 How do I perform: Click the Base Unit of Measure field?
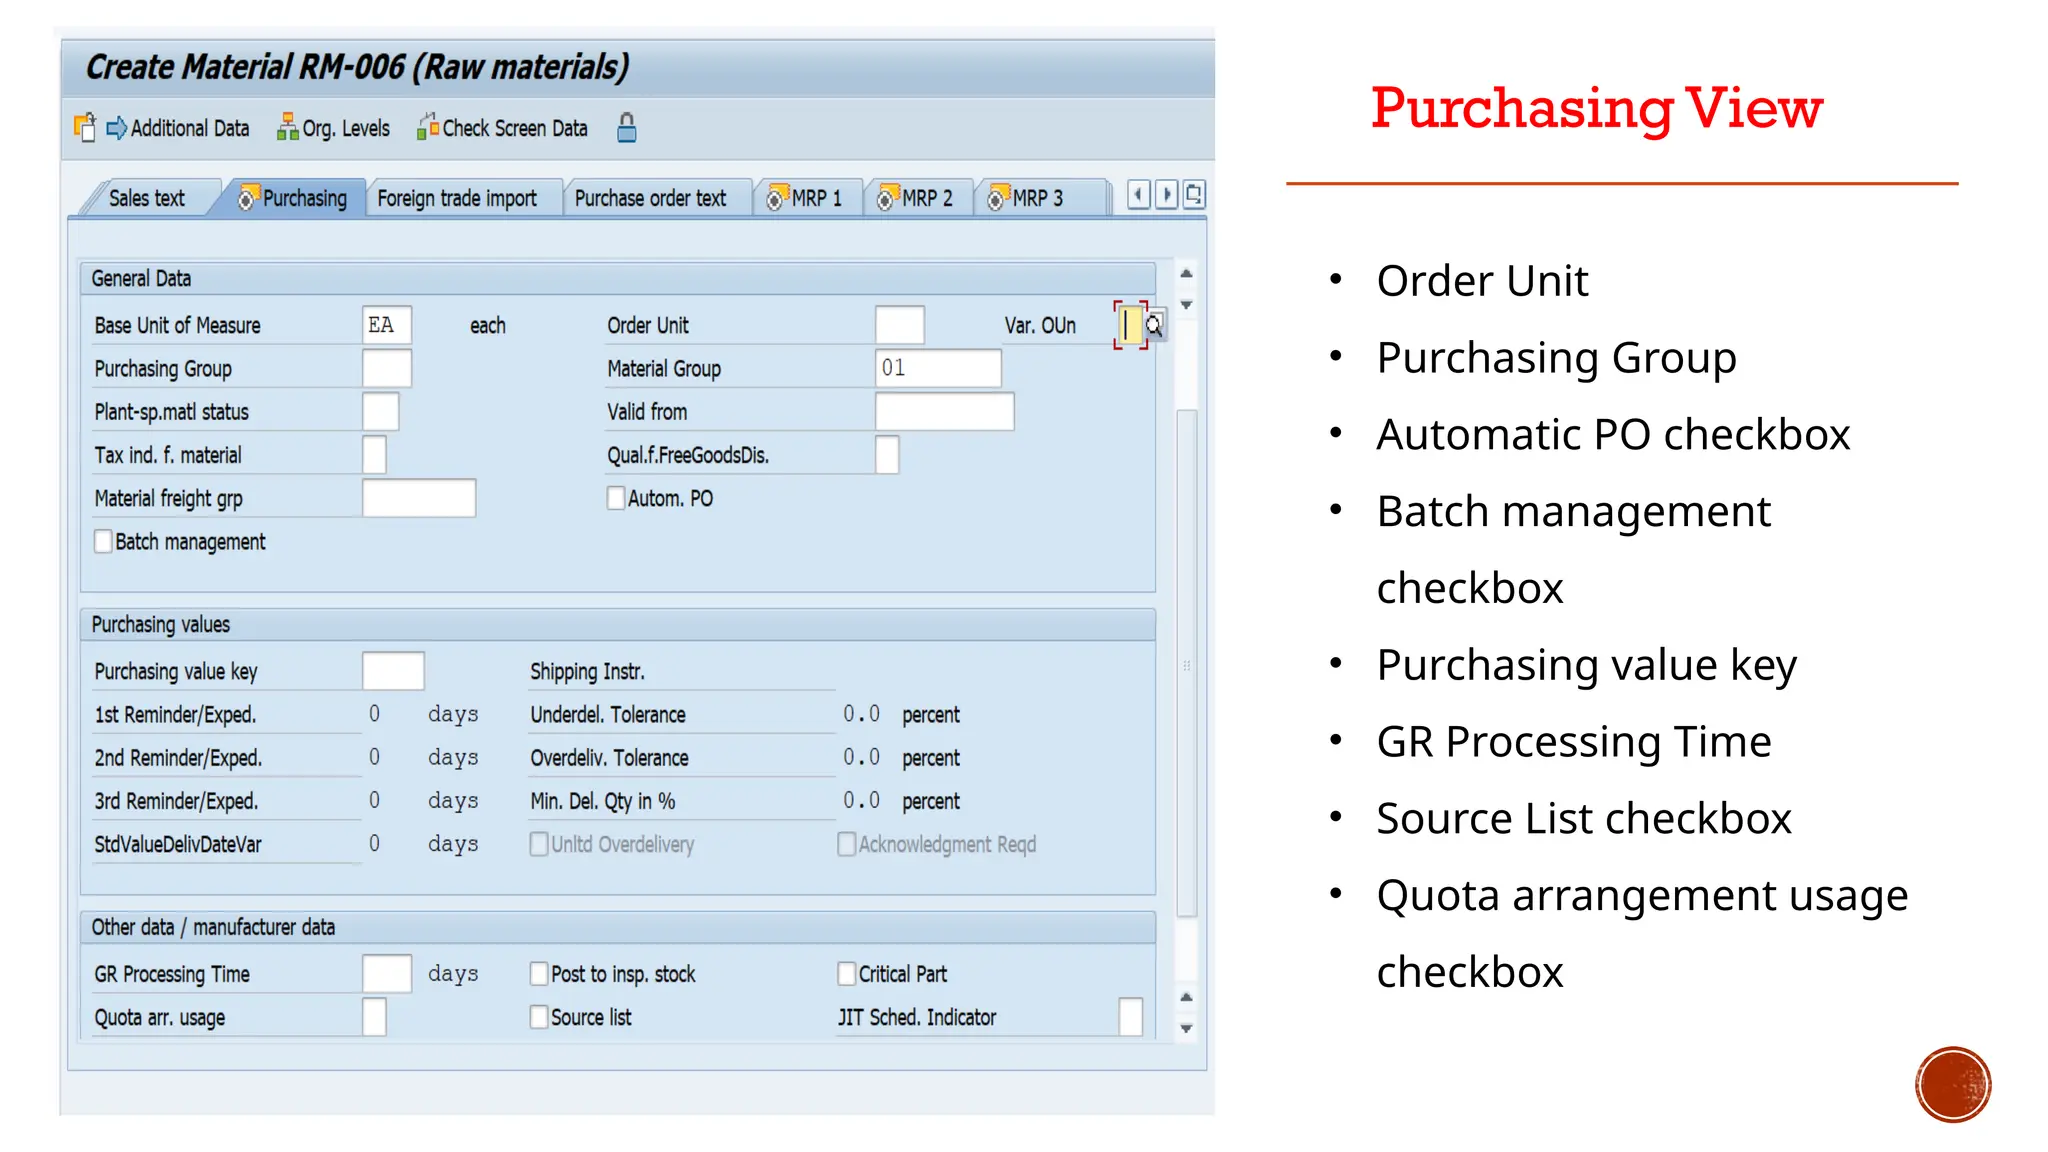click(387, 325)
